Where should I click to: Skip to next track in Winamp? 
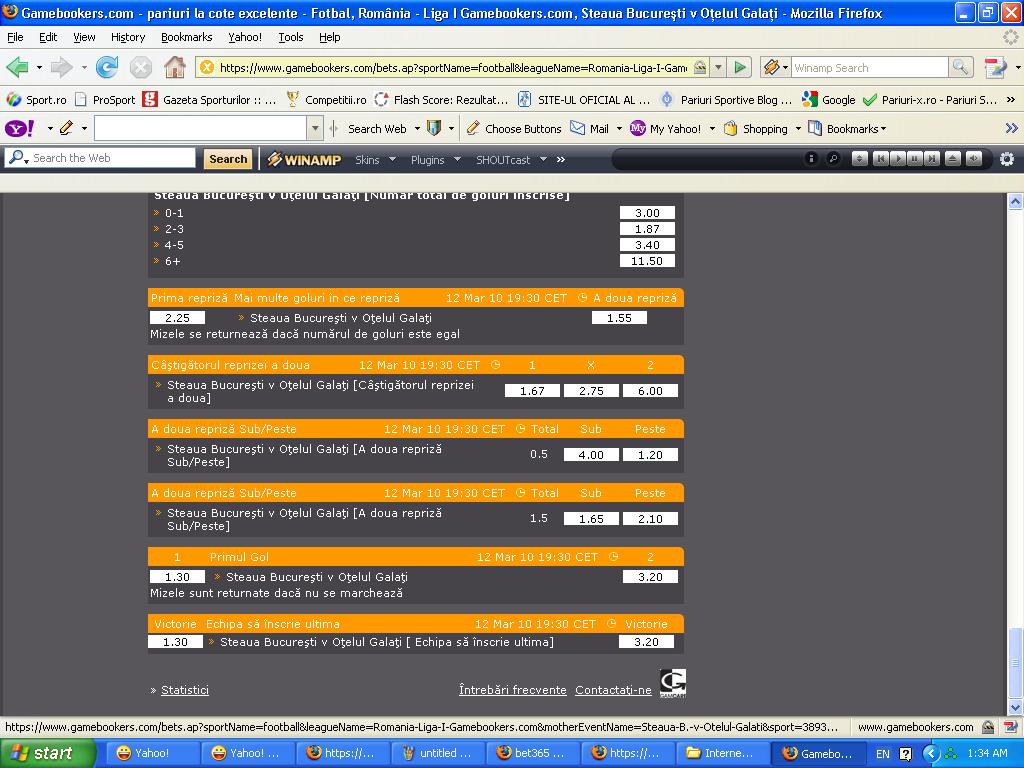tap(932, 159)
